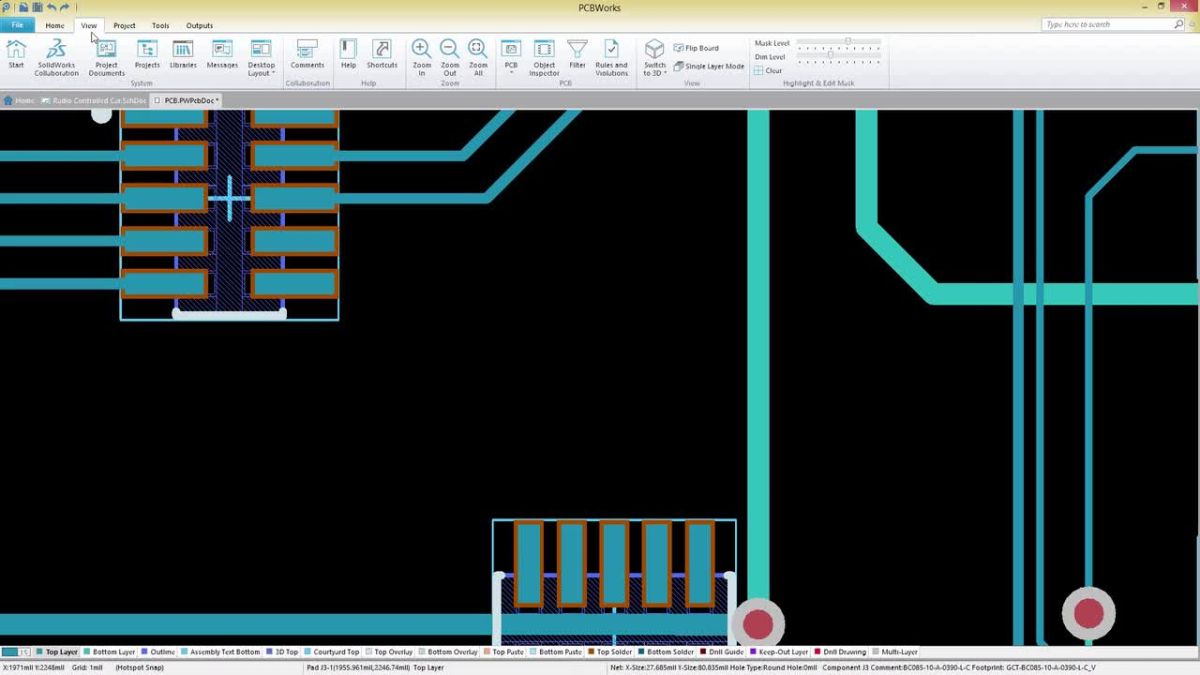Screen dimensions: 1200x675
Task: Toggle the Clear mask option
Action: coord(772,70)
